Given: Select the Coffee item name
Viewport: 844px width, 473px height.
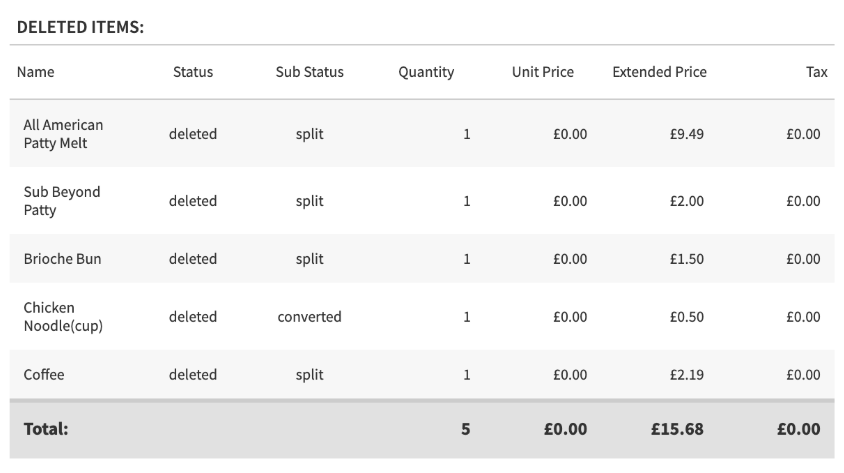Looking at the screenshot, I should (44, 375).
